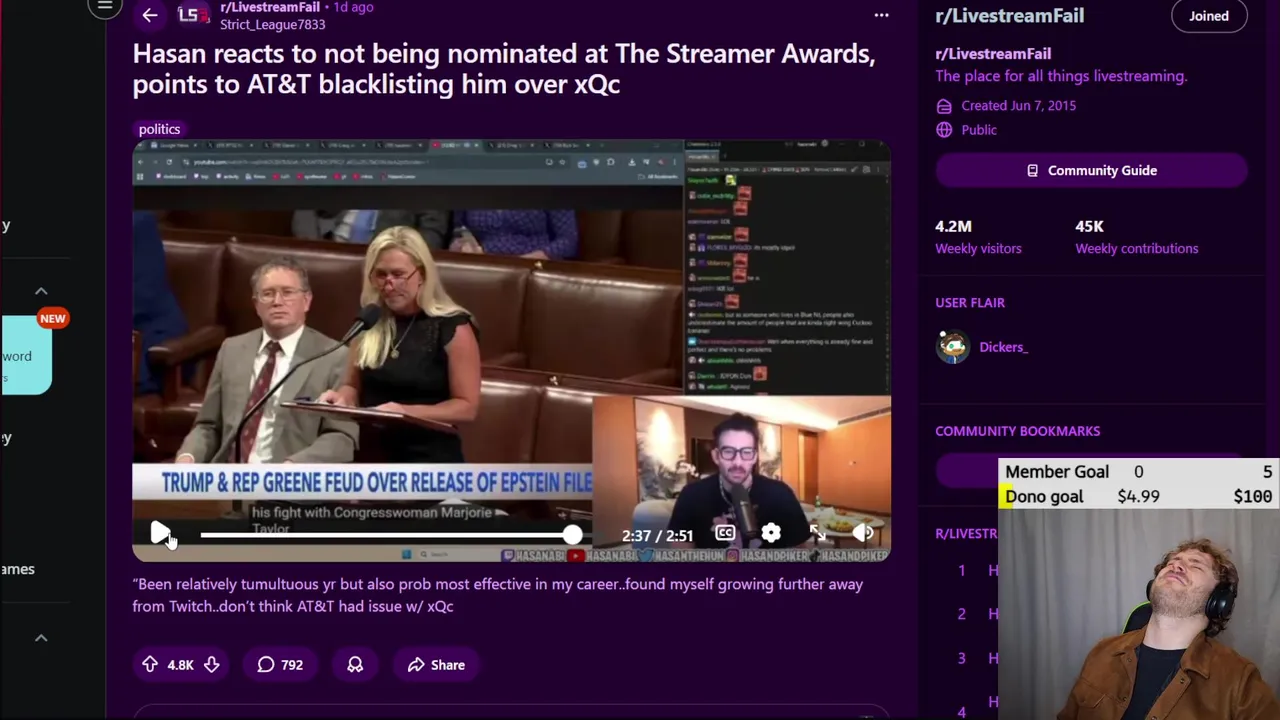Click the COMMUNITY BOOKMARKS heading
This screenshot has width=1280, height=720.
click(1017, 431)
